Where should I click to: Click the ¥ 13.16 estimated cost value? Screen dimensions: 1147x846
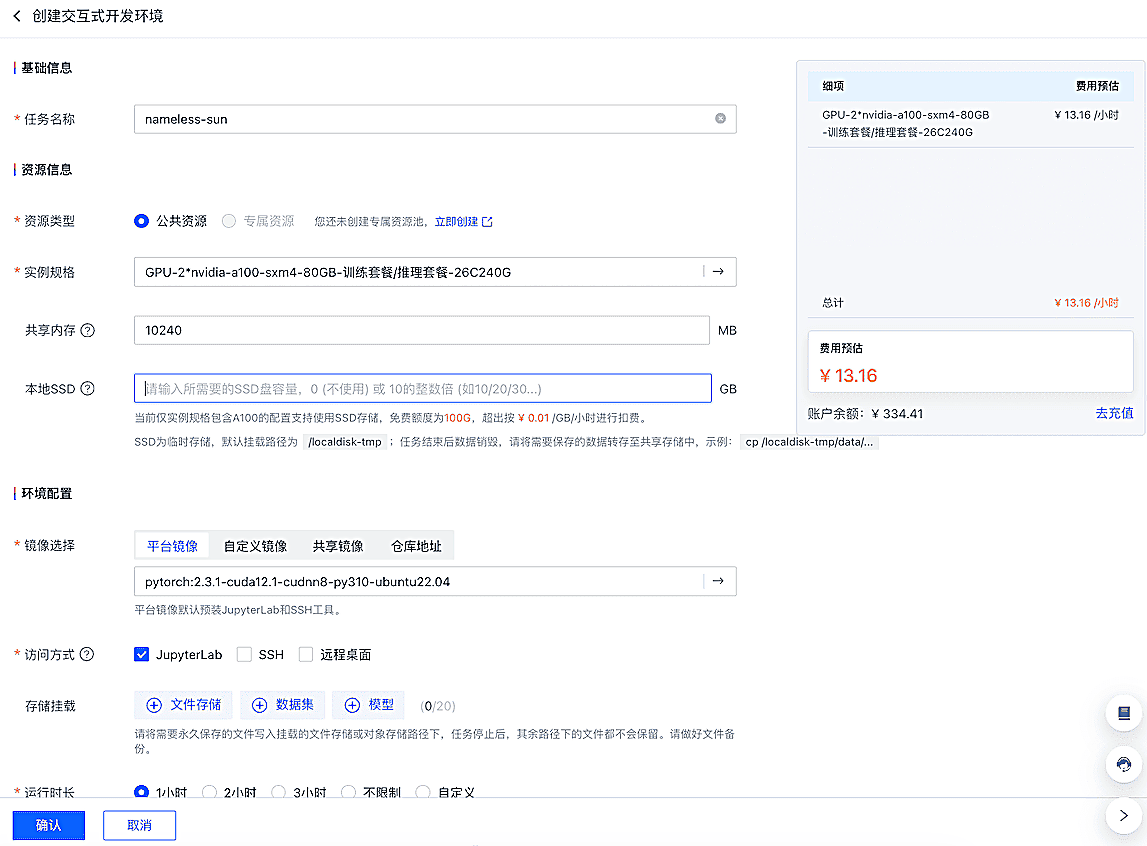(849, 376)
